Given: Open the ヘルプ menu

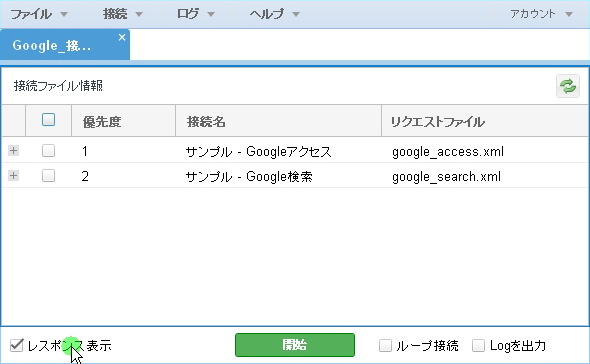Looking at the screenshot, I should point(275,14).
